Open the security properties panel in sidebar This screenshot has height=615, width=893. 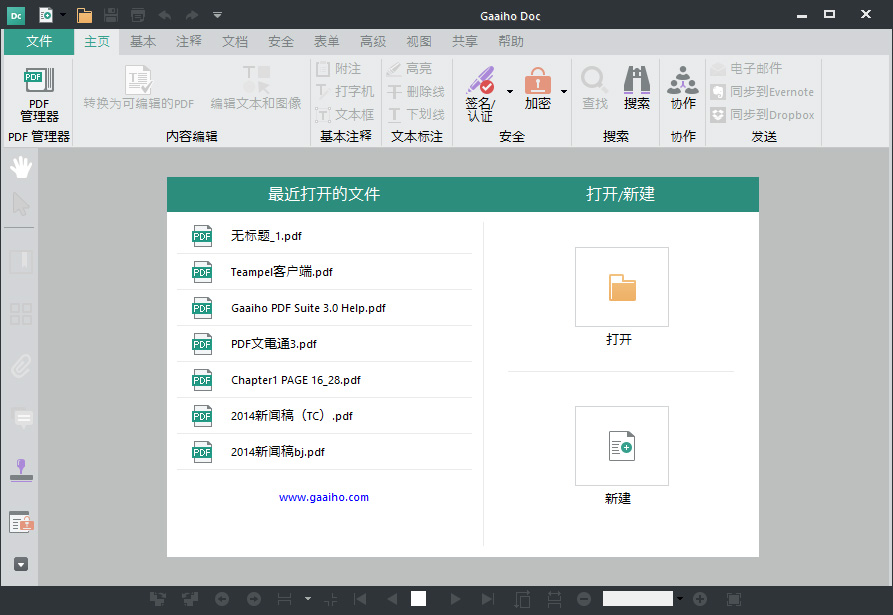pyautogui.click(x=22, y=522)
